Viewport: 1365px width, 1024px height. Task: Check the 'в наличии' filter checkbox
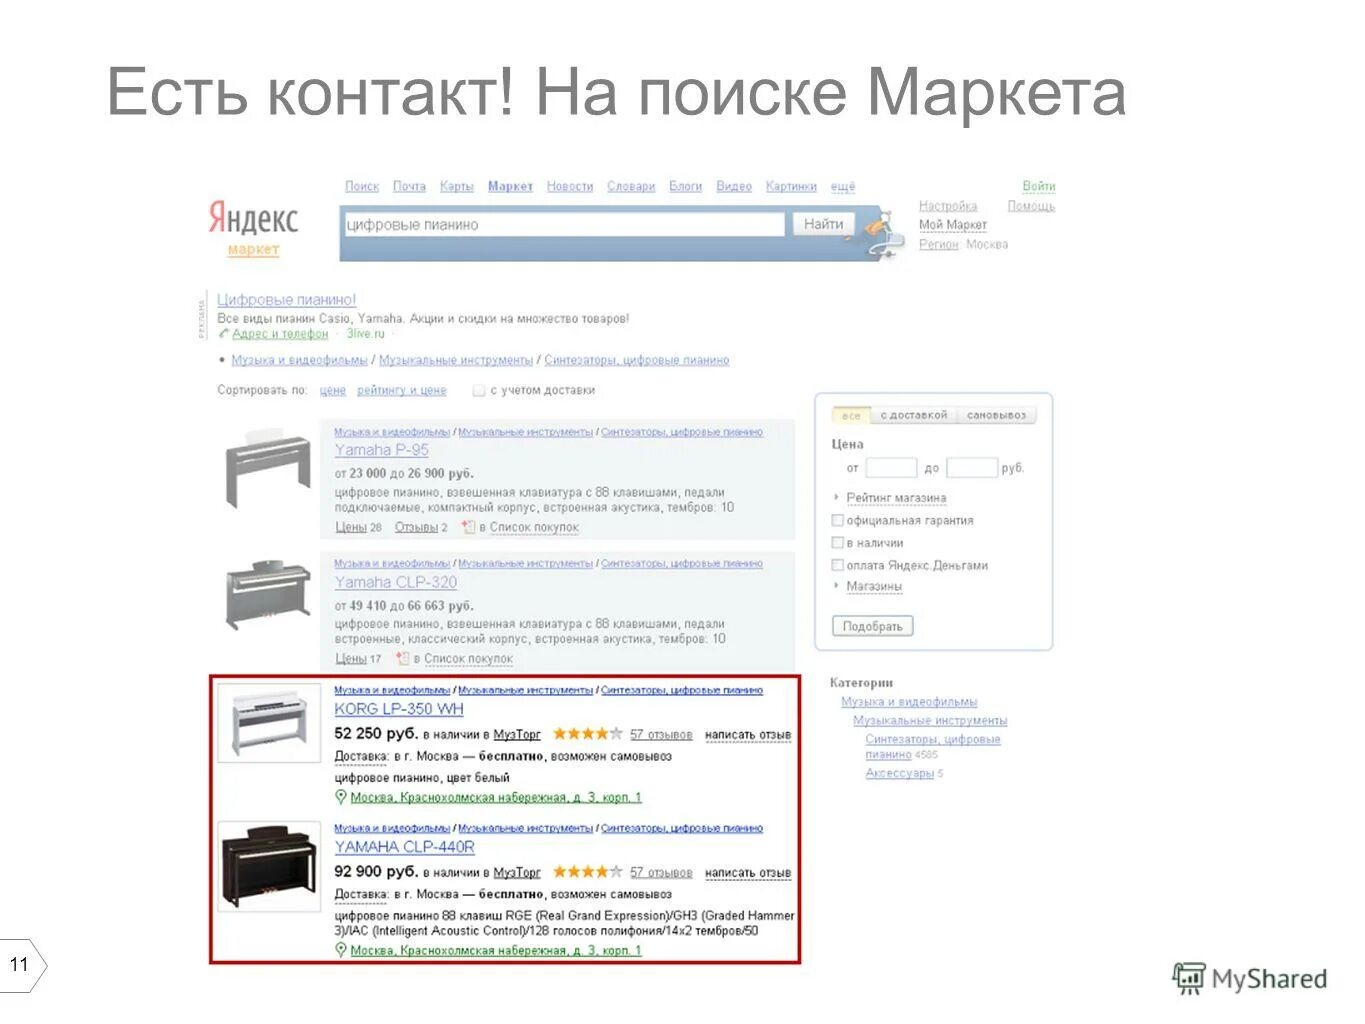(x=838, y=543)
